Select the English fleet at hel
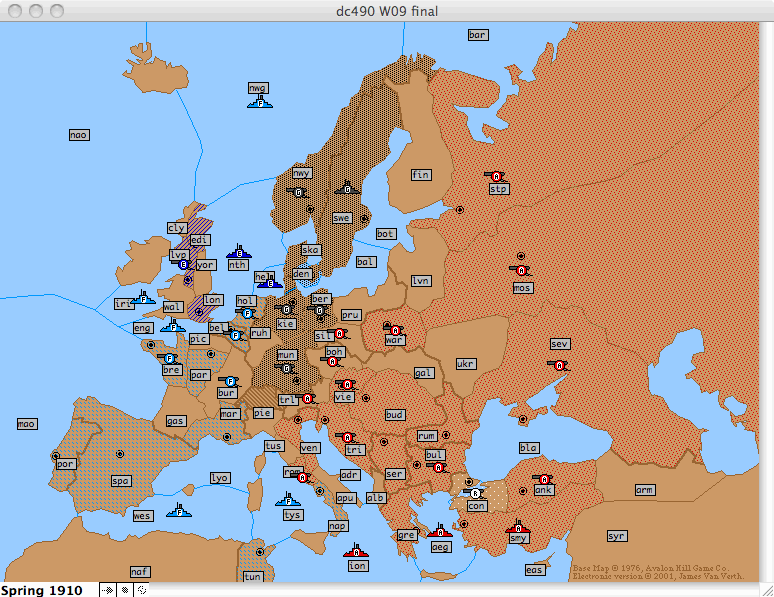This screenshot has width=774, height=597. coord(270,283)
